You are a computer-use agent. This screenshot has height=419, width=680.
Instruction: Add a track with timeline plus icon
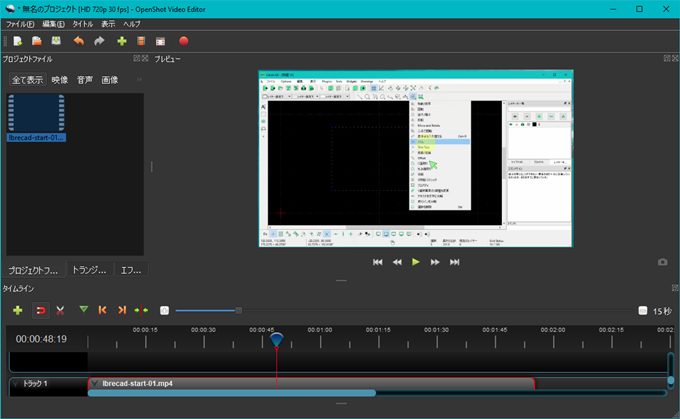[x=17, y=311]
